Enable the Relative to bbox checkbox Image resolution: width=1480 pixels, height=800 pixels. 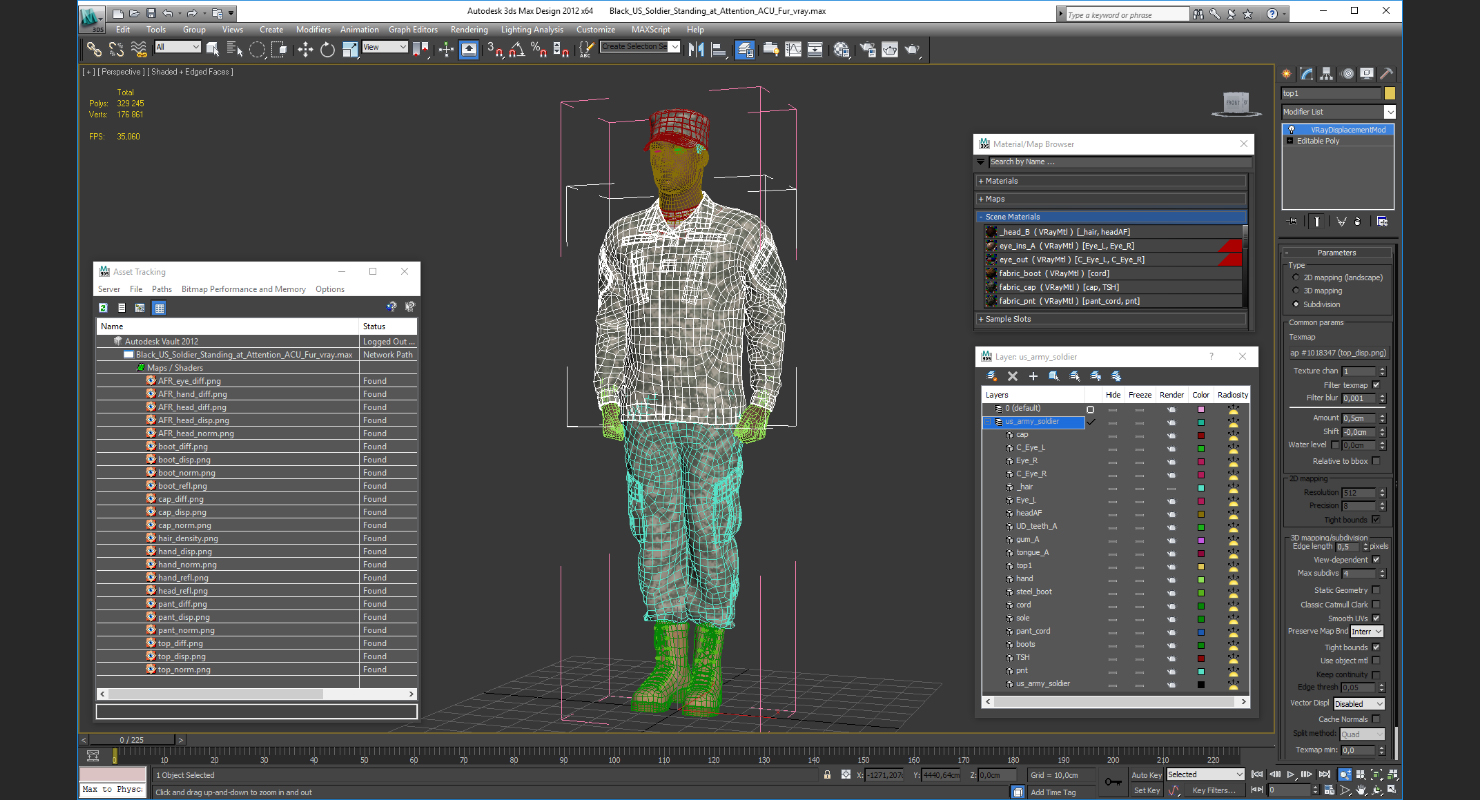point(1376,461)
